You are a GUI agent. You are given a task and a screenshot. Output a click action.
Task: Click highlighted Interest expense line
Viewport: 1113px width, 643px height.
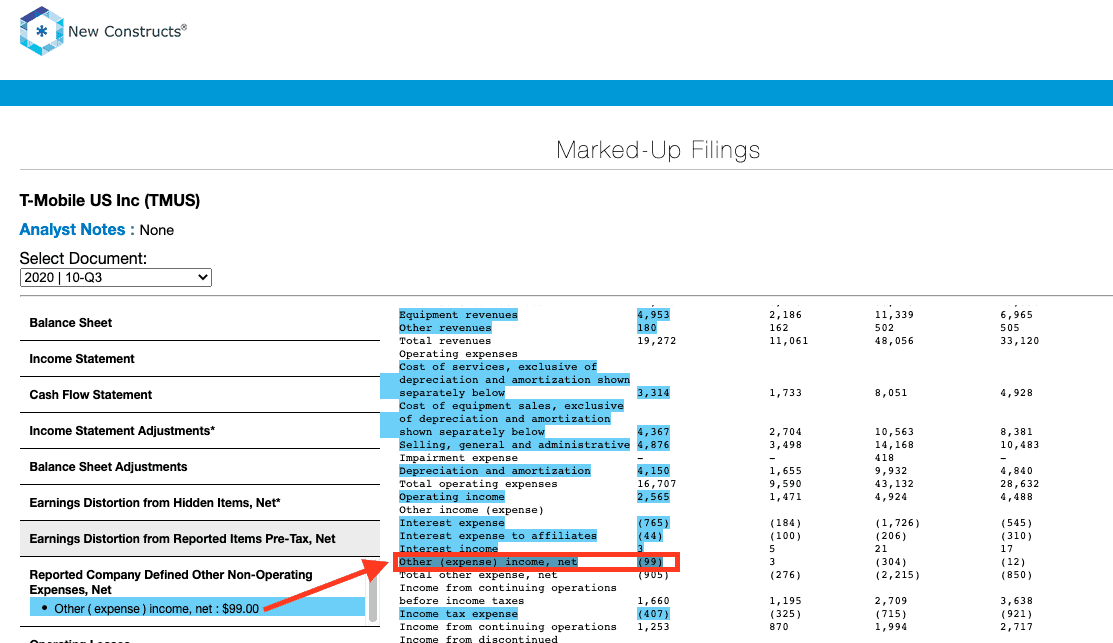451,523
